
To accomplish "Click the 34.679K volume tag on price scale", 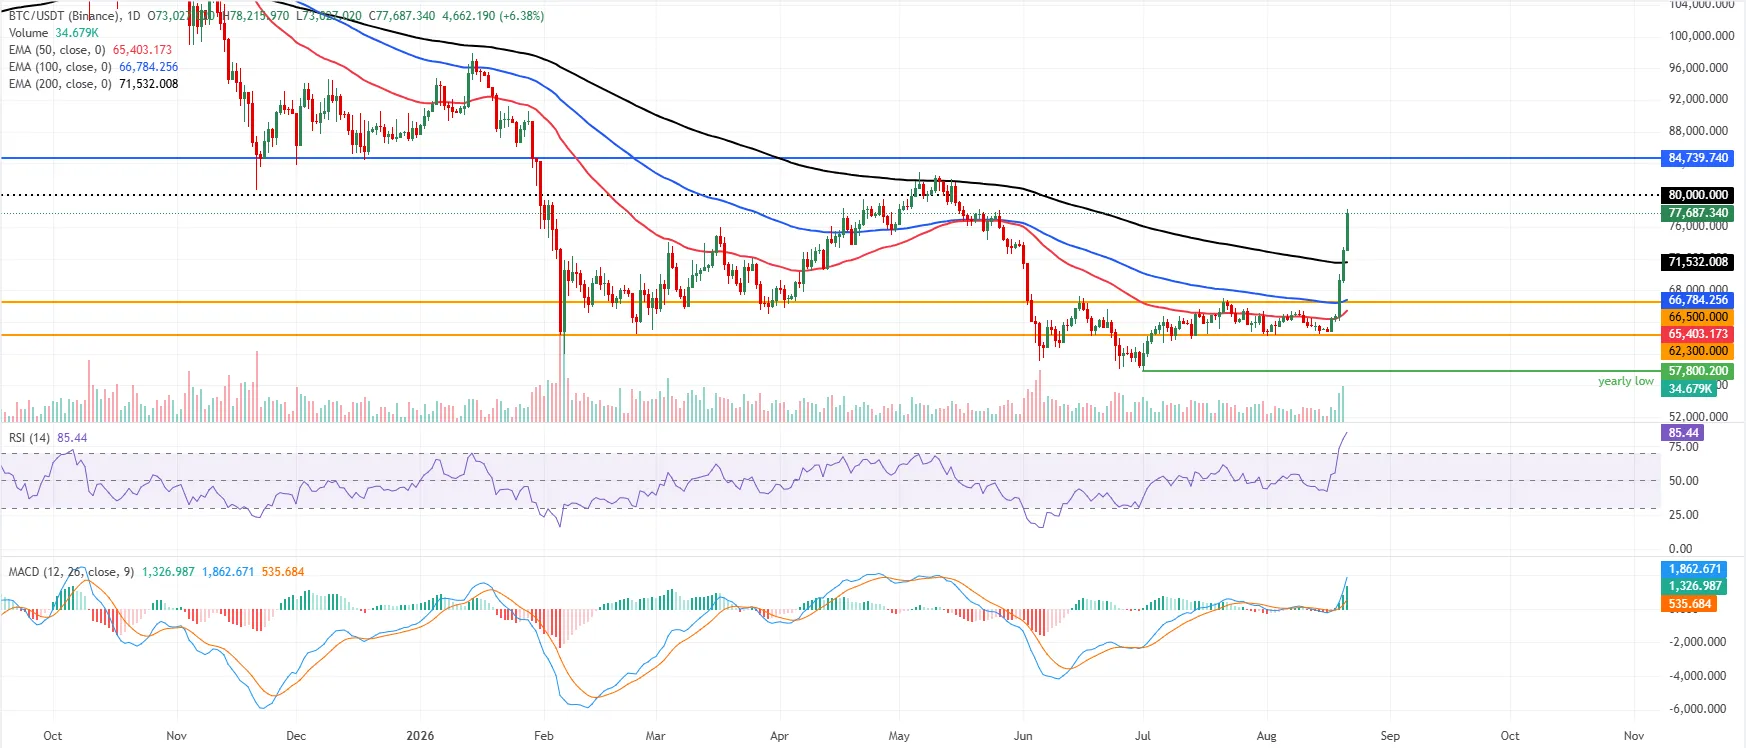I will [x=1690, y=389].
